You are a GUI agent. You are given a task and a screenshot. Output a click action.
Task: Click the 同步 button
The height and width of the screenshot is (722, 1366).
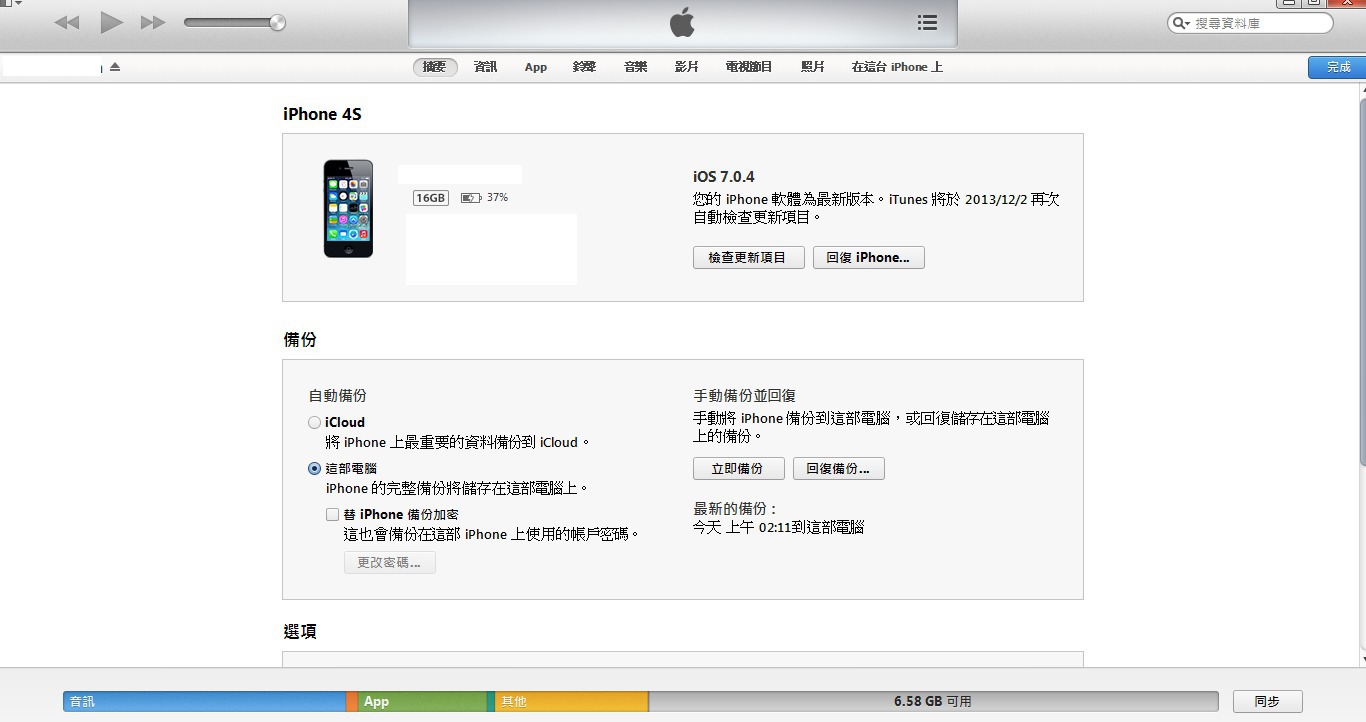[x=1267, y=701]
